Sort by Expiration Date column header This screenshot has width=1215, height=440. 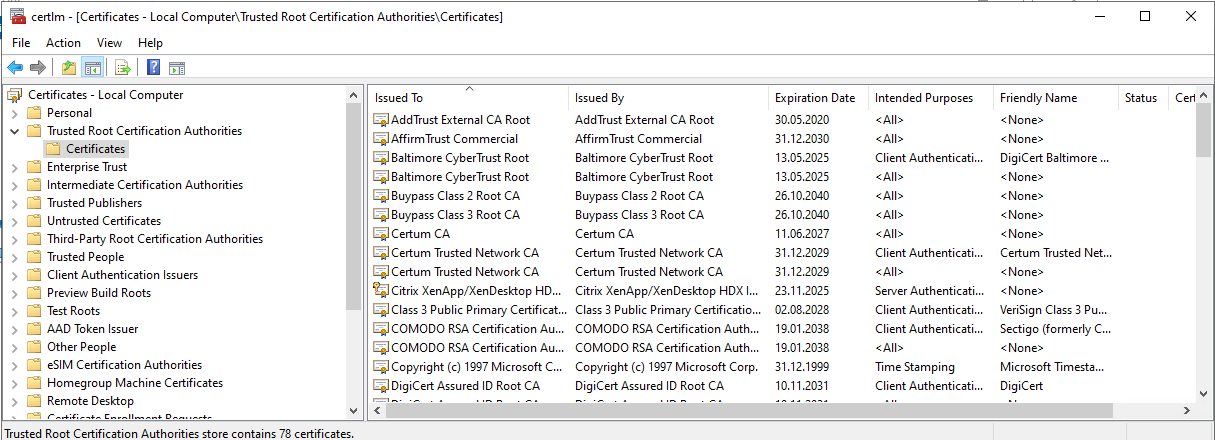818,98
